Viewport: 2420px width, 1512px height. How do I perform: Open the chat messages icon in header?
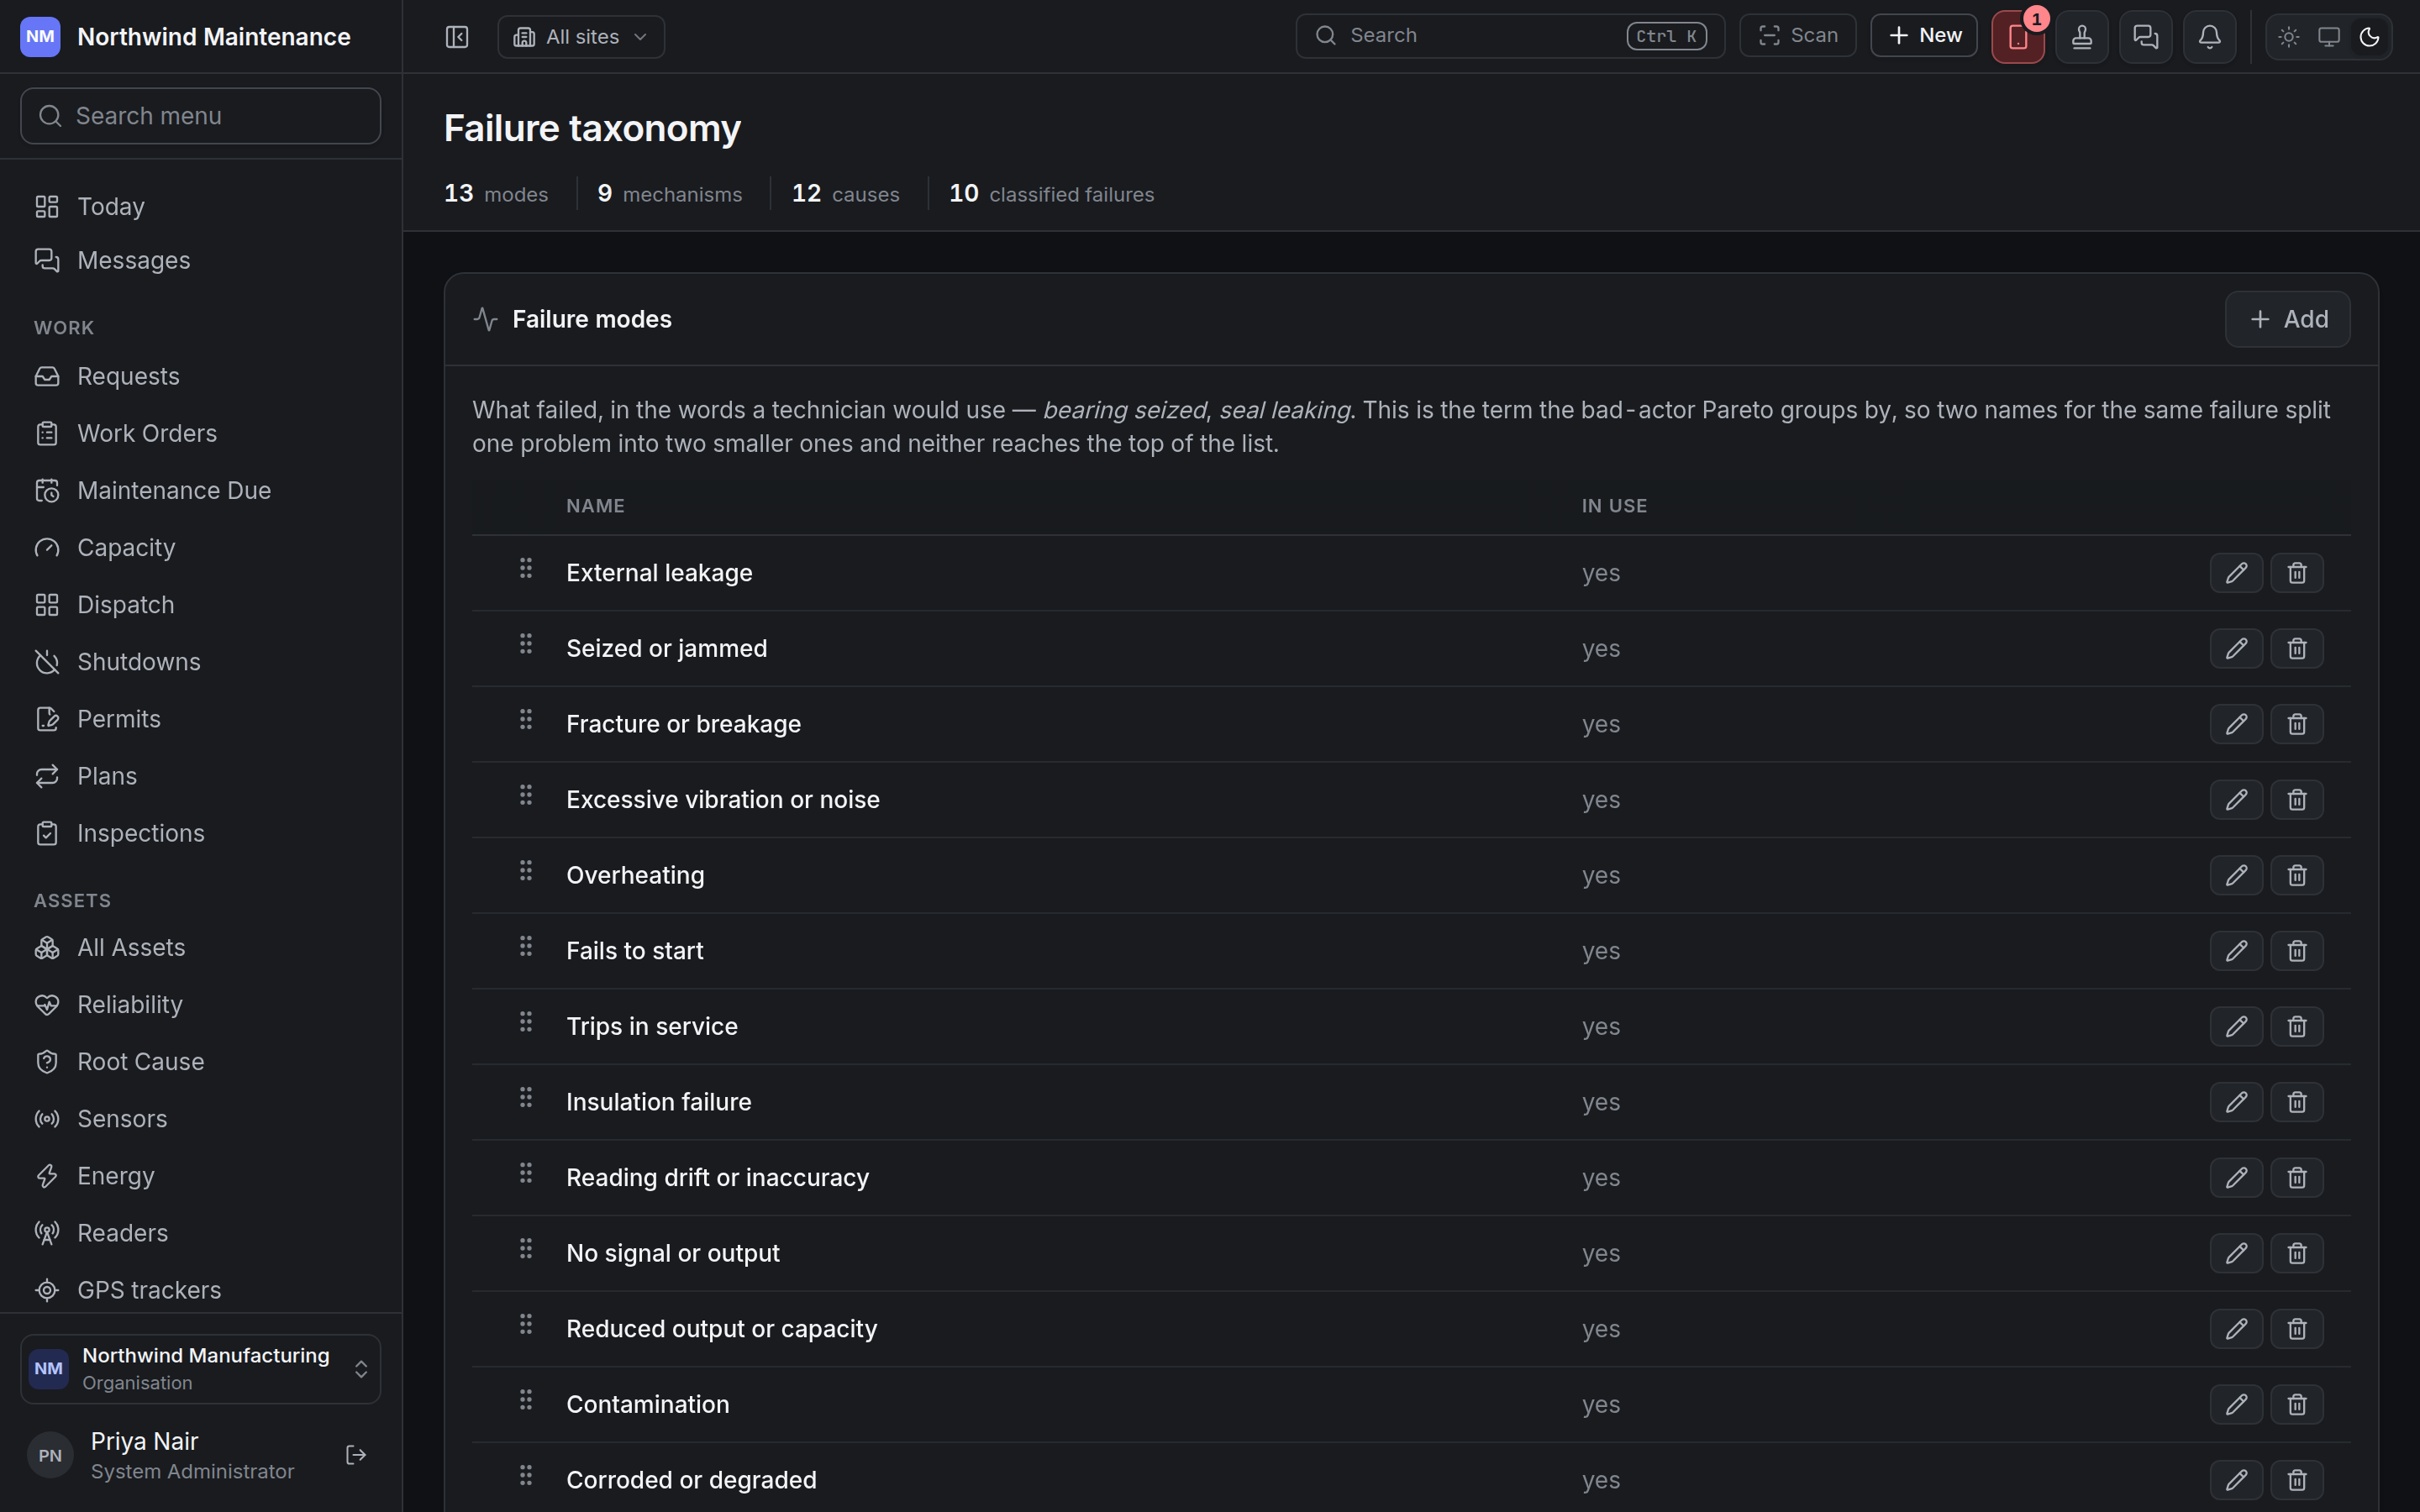2146,37
